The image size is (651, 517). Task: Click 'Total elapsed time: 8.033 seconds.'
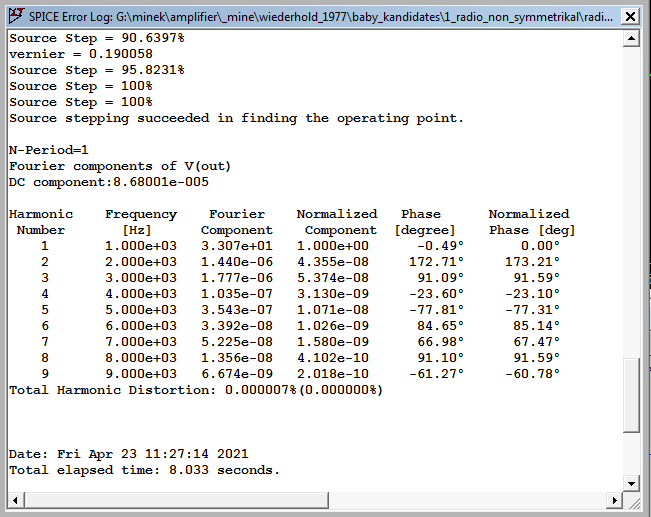[144, 470]
